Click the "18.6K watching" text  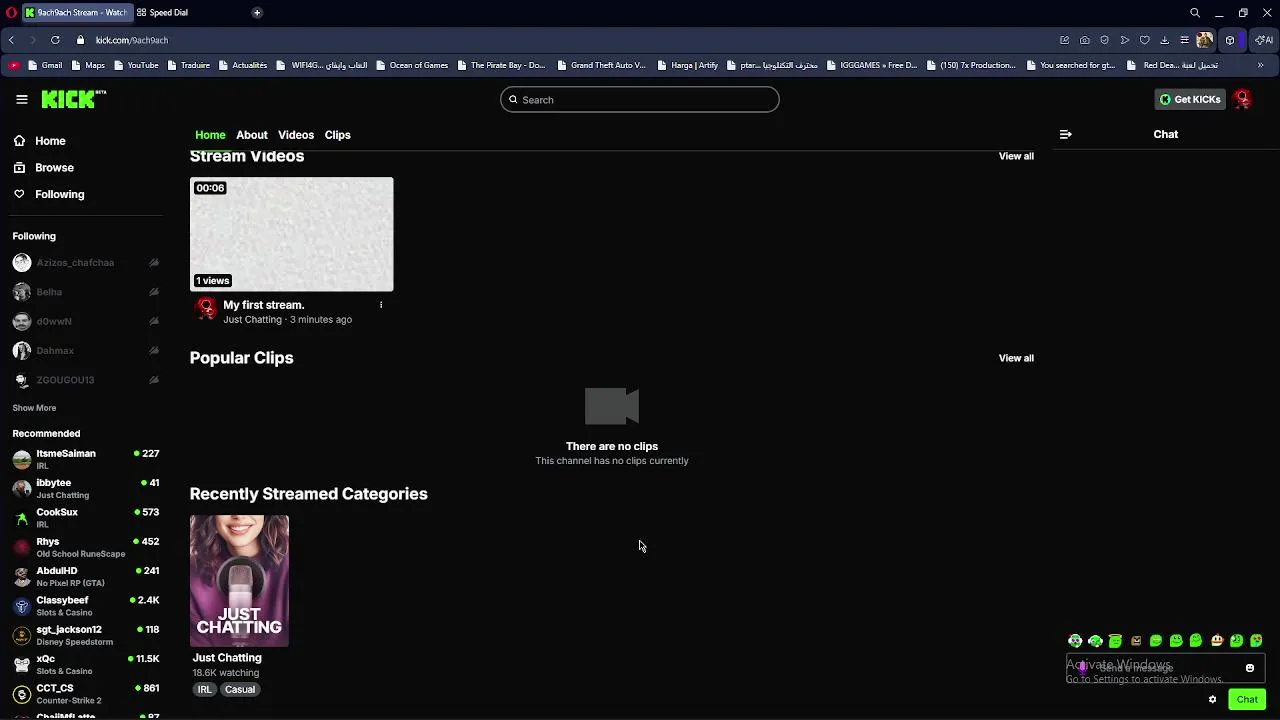[x=226, y=673]
